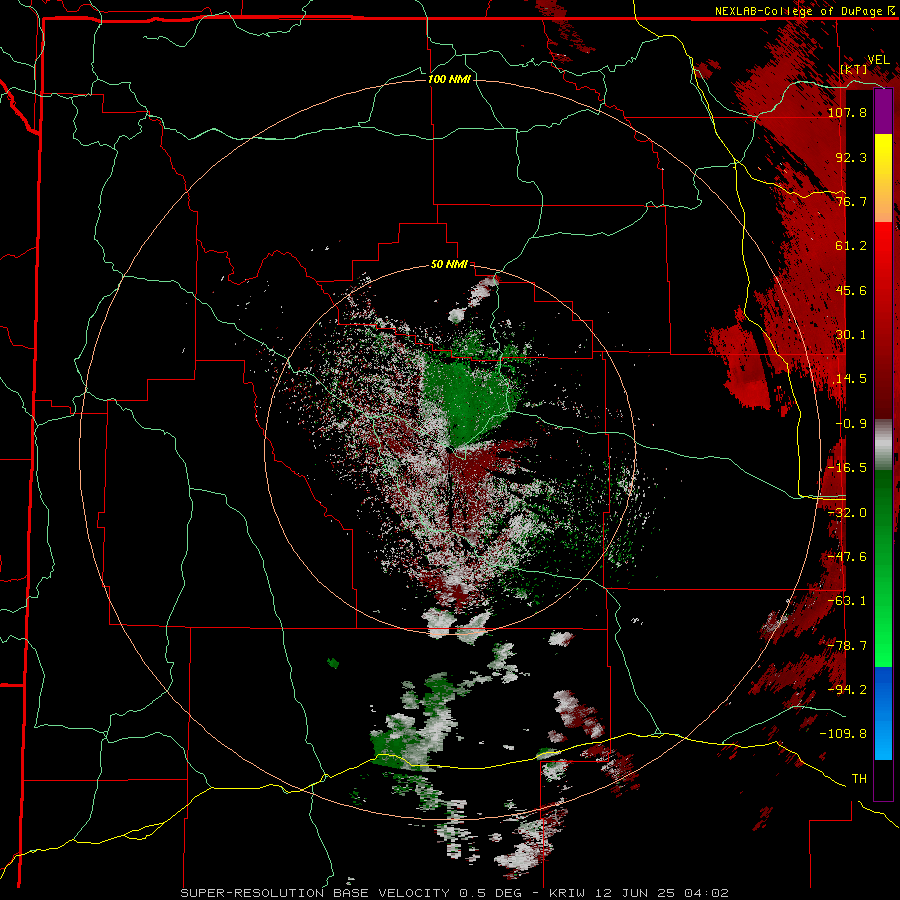
Task: Click the -16.5 velocity scale value
Action: pos(847,467)
